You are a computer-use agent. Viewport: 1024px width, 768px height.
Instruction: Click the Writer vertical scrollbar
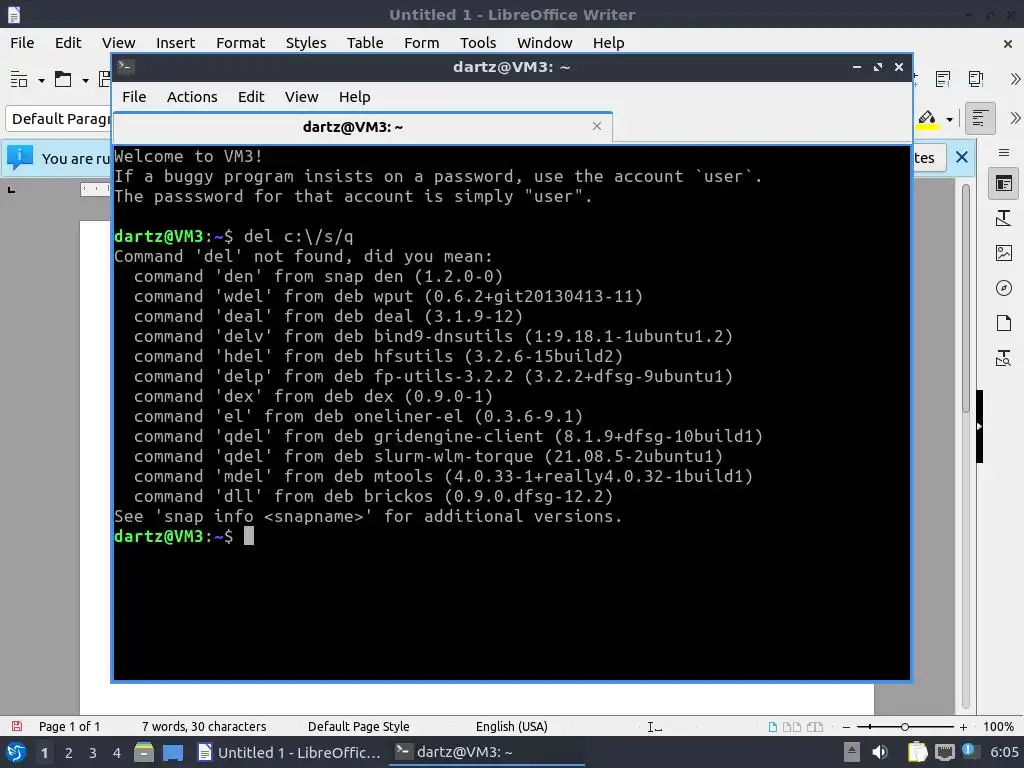966,299
